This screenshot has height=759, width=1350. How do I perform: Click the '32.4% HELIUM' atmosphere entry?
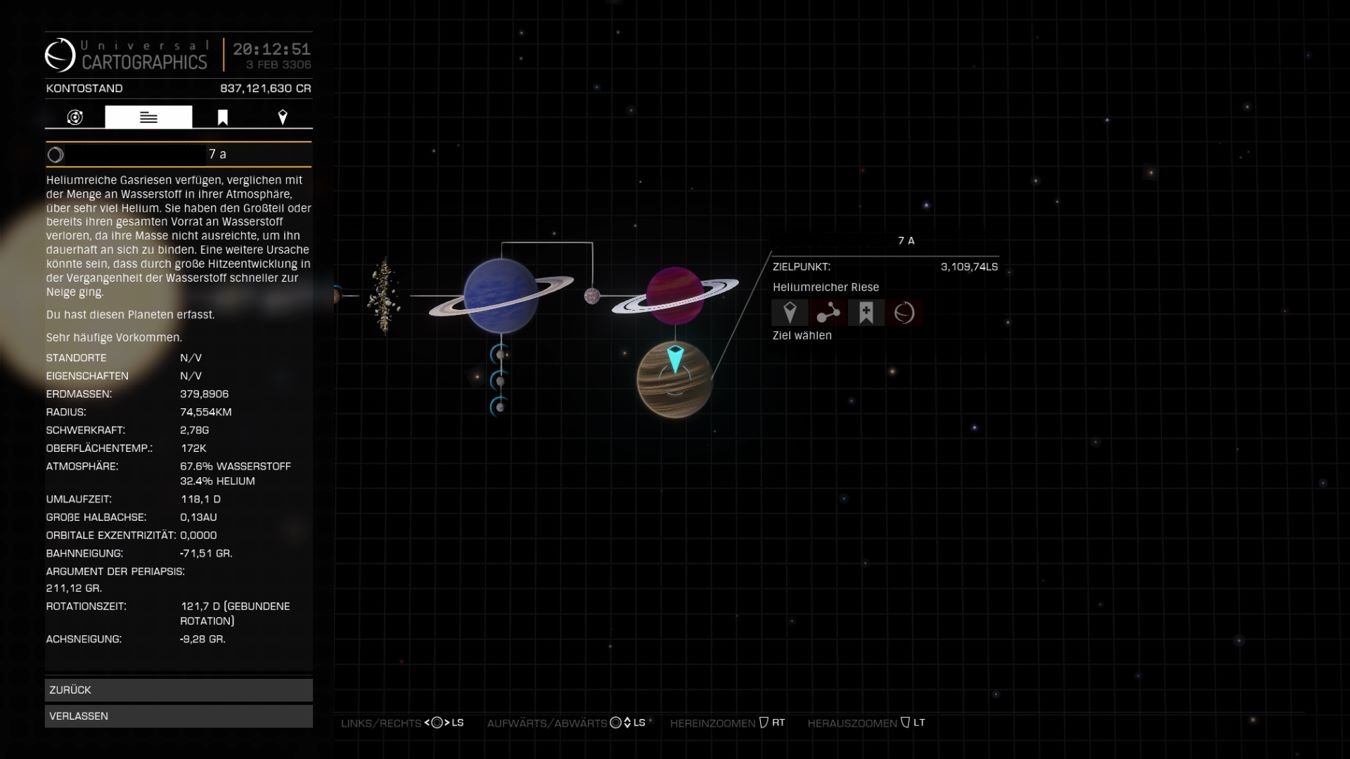(x=218, y=481)
